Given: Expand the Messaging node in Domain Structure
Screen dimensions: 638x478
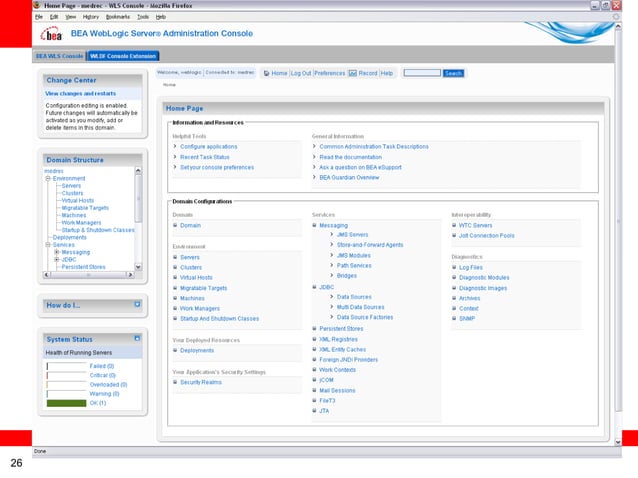Looking at the screenshot, I should tap(57, 252).
